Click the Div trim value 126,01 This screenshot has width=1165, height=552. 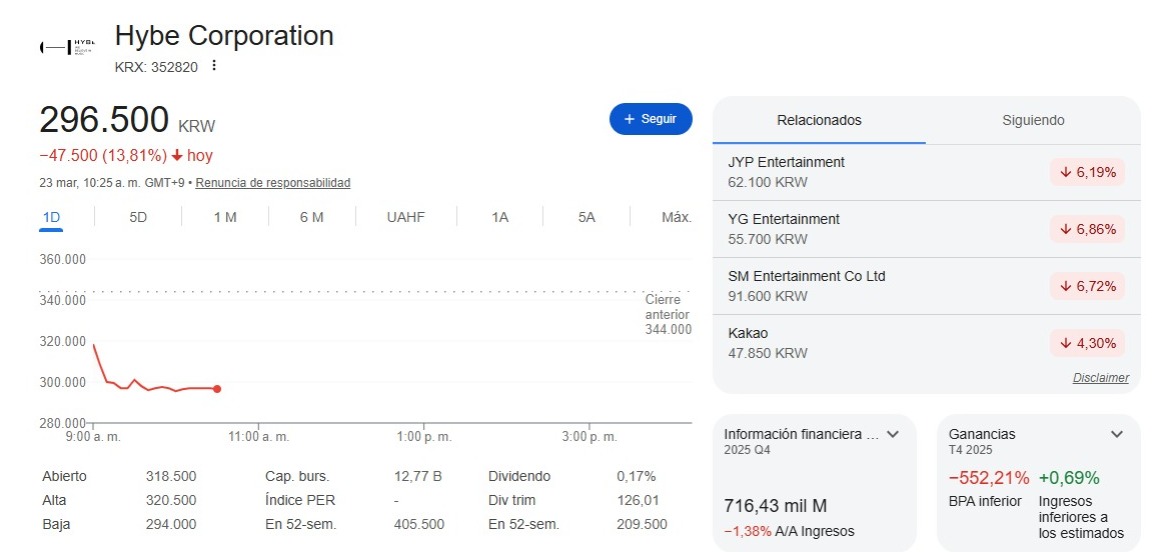point(637,501)
